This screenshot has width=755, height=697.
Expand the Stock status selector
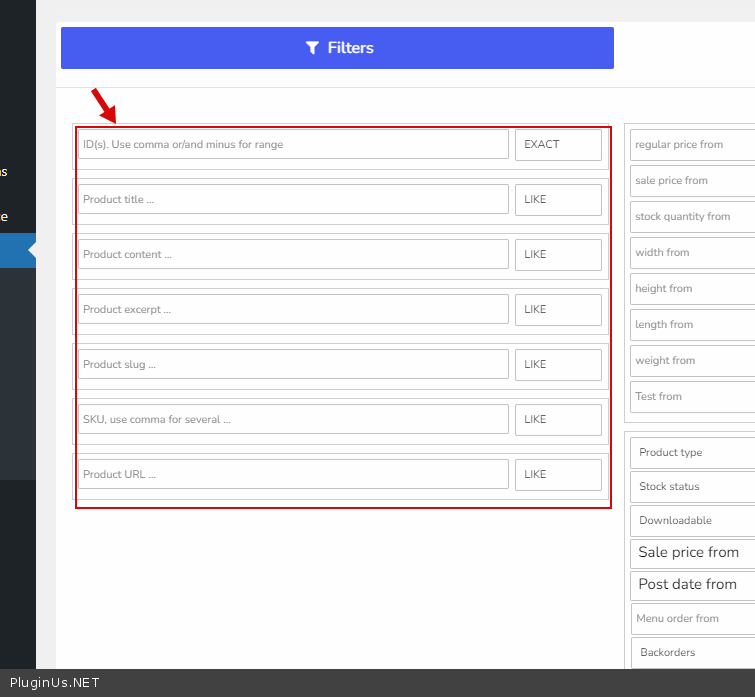point(693,486)
